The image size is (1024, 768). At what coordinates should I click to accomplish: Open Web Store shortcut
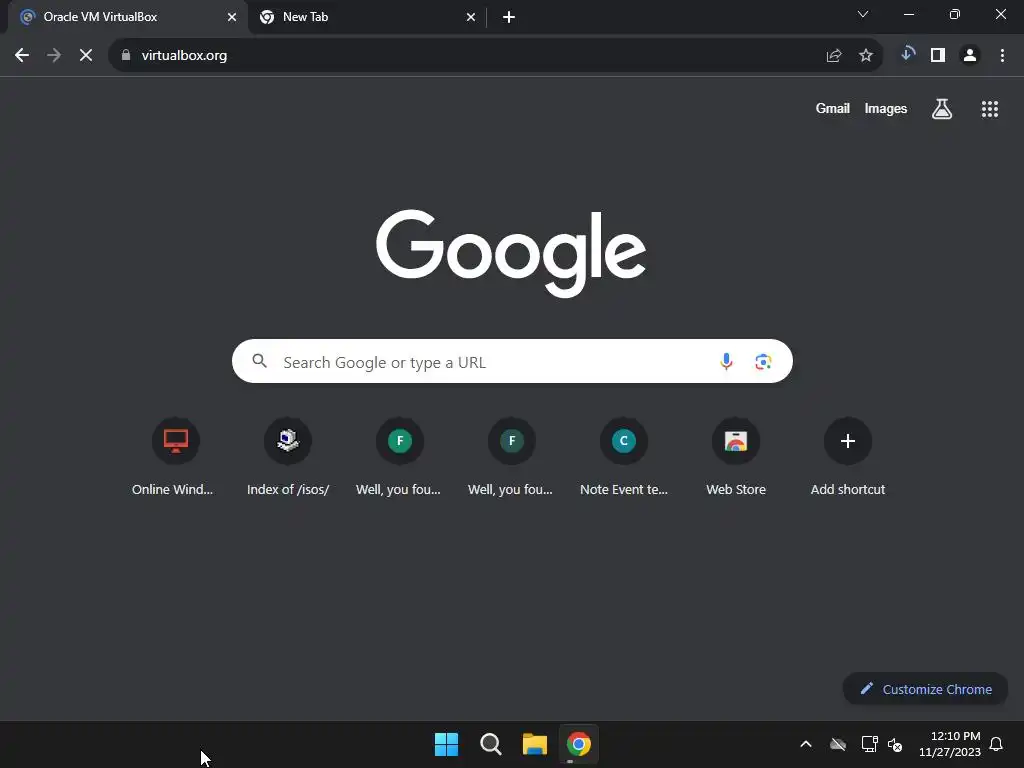click(735, 456)
